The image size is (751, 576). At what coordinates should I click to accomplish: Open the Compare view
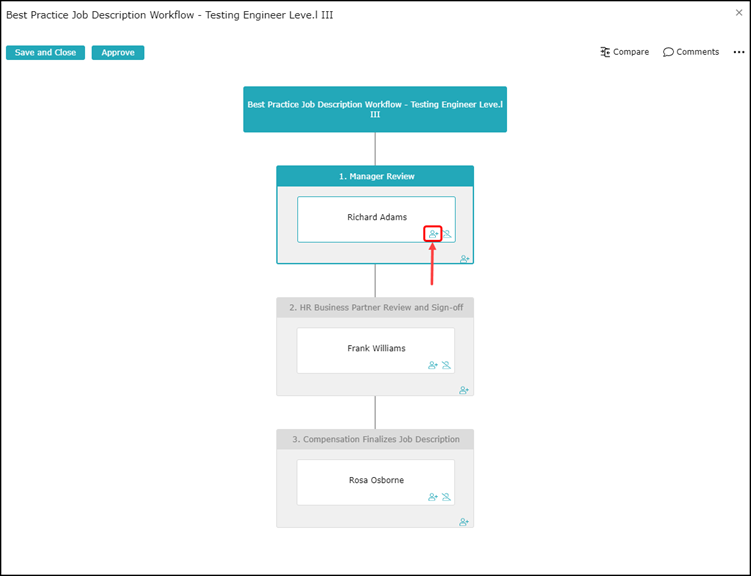(625, 52)
